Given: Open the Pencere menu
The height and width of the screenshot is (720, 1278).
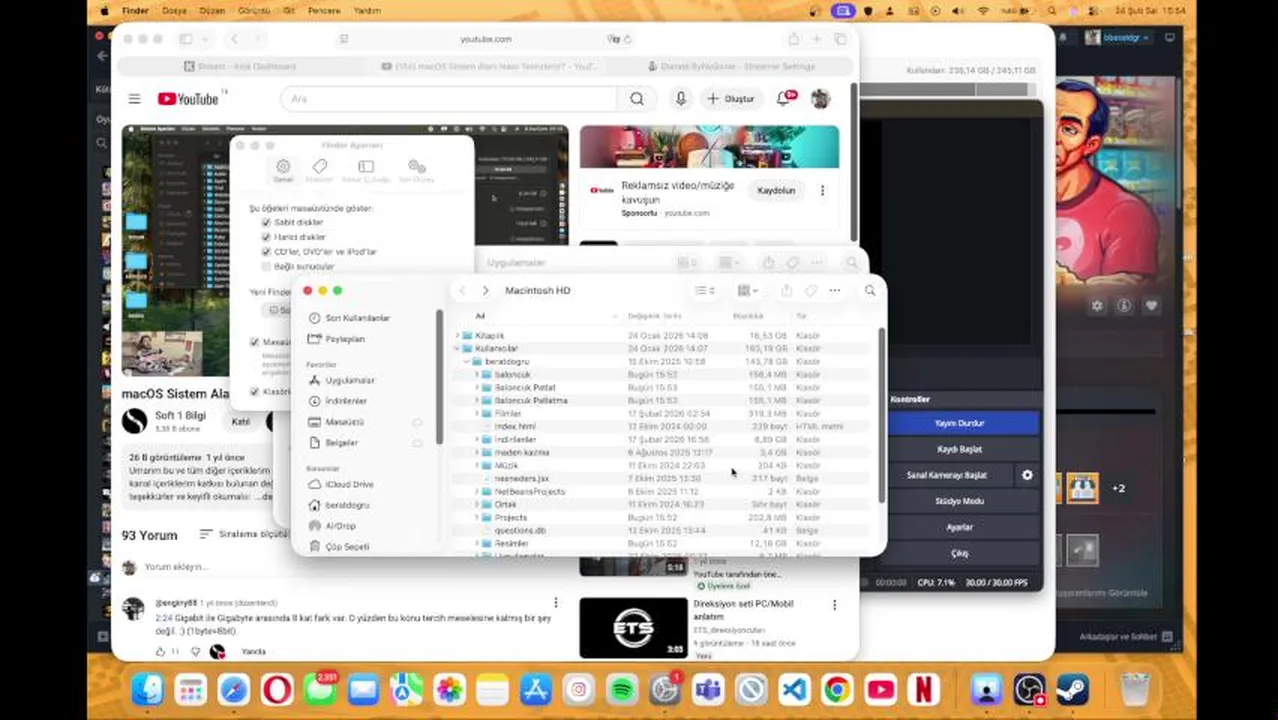Looking at the screenshot, I should pyautogui.click(x=324, y=10).
